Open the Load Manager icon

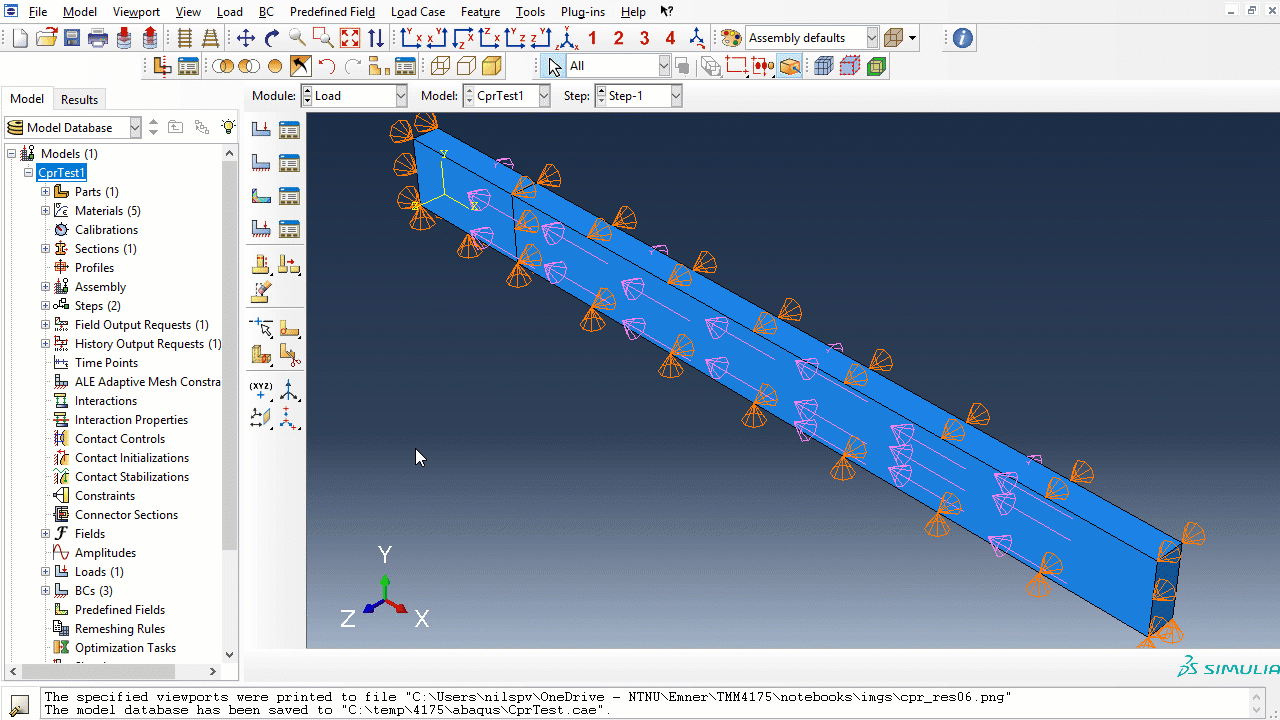[x=290, y=130]
